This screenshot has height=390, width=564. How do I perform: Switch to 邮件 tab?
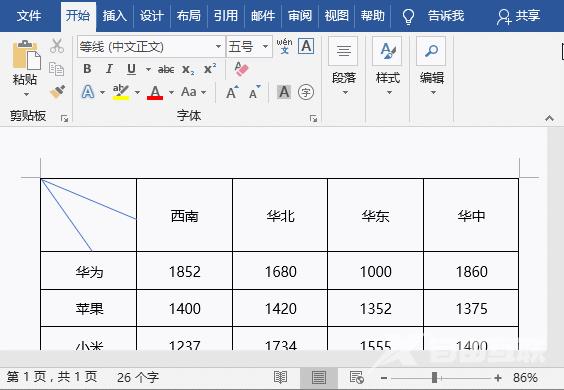click(x=263, y=16)
